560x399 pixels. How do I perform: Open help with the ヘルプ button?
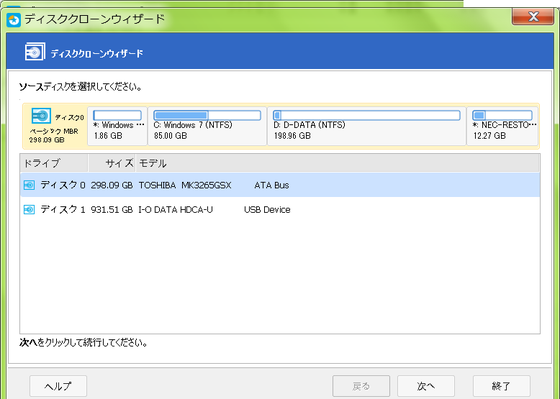(58, 386)
